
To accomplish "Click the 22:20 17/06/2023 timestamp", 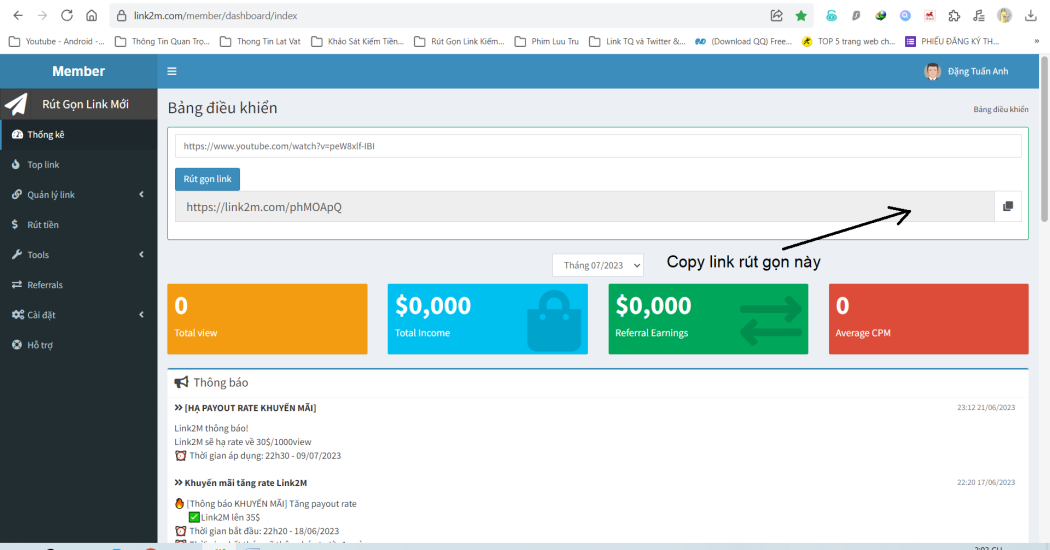I will coord(986,482).
